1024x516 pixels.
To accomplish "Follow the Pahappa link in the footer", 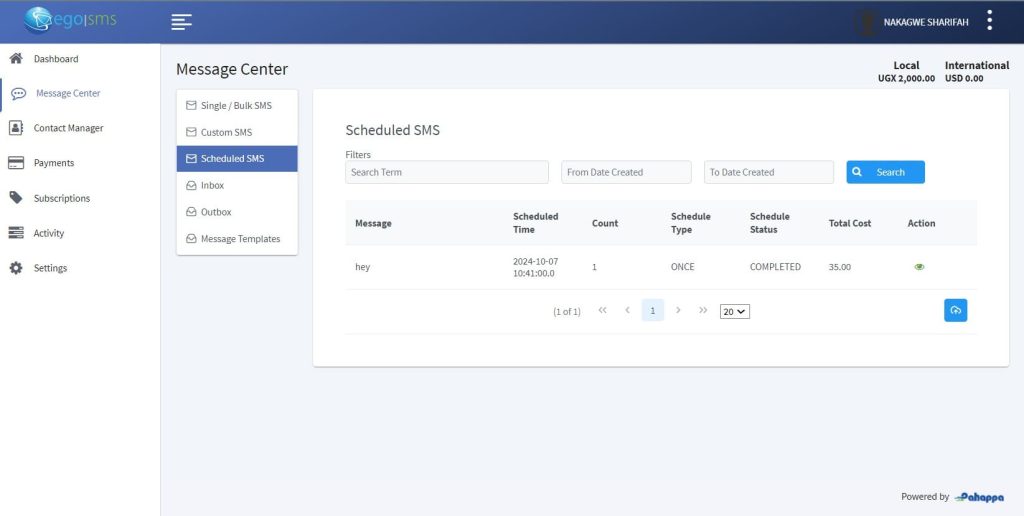I will point(979,497).
